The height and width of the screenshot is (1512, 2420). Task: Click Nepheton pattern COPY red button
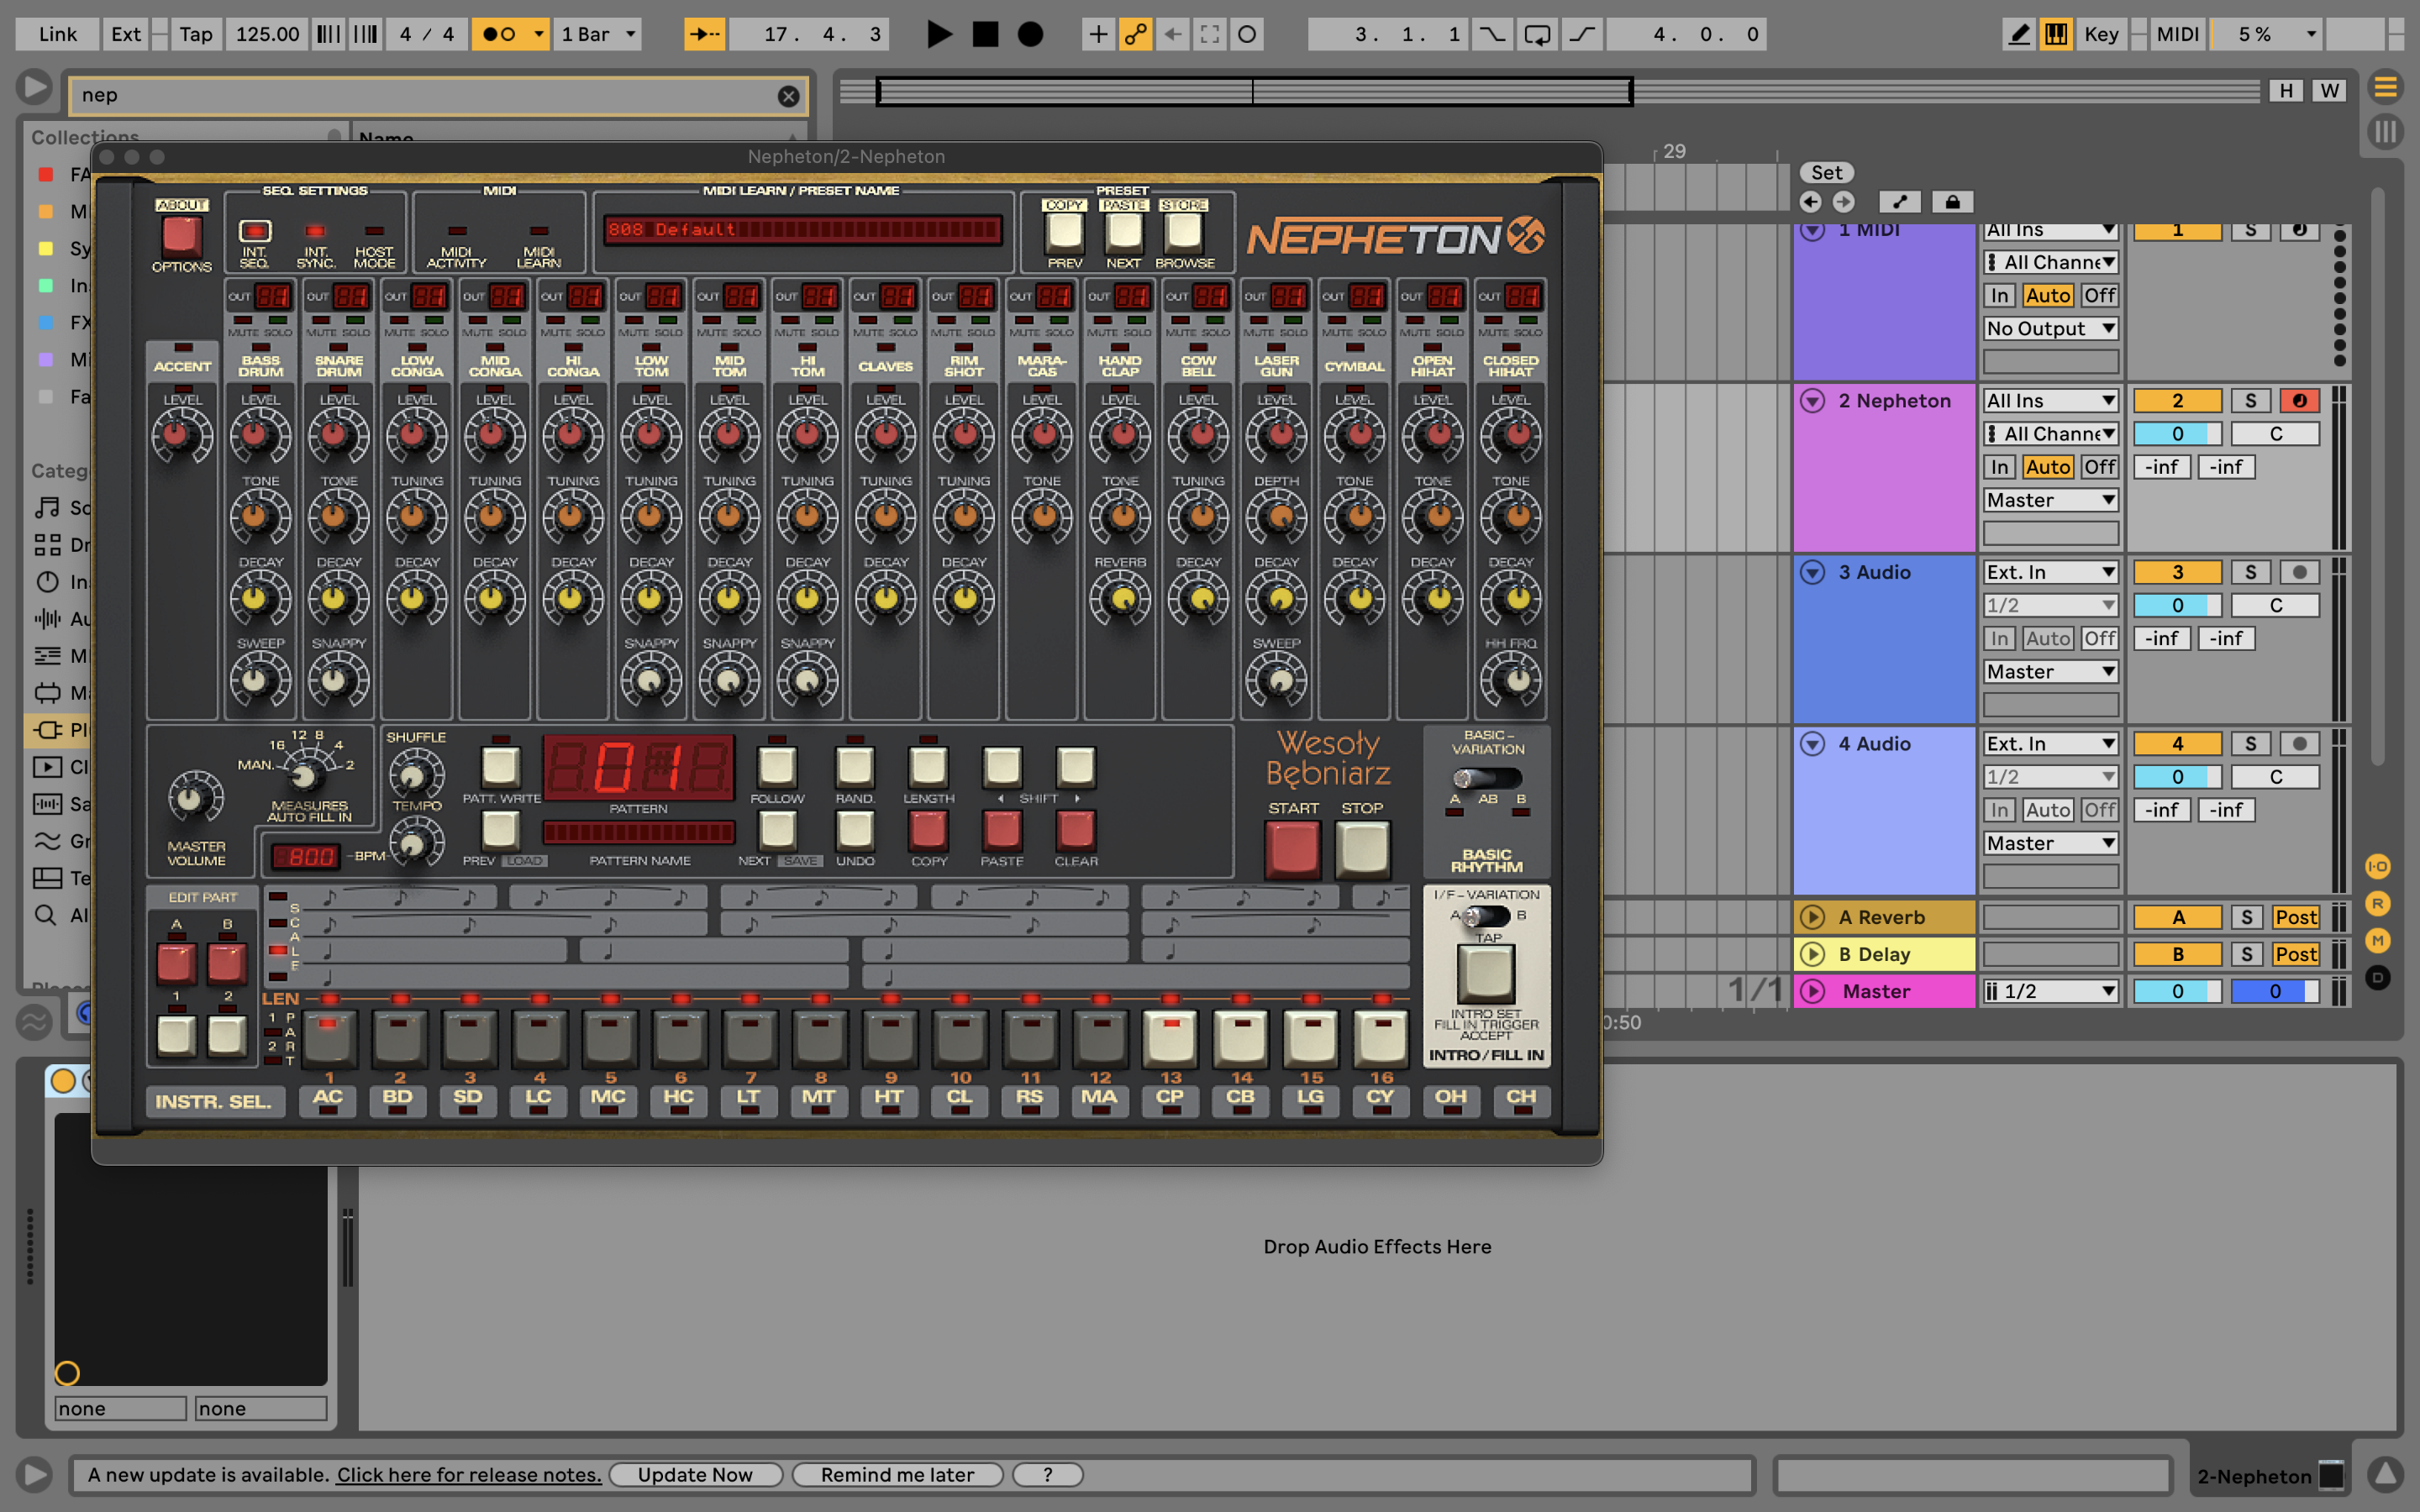(x=928, y=830)
